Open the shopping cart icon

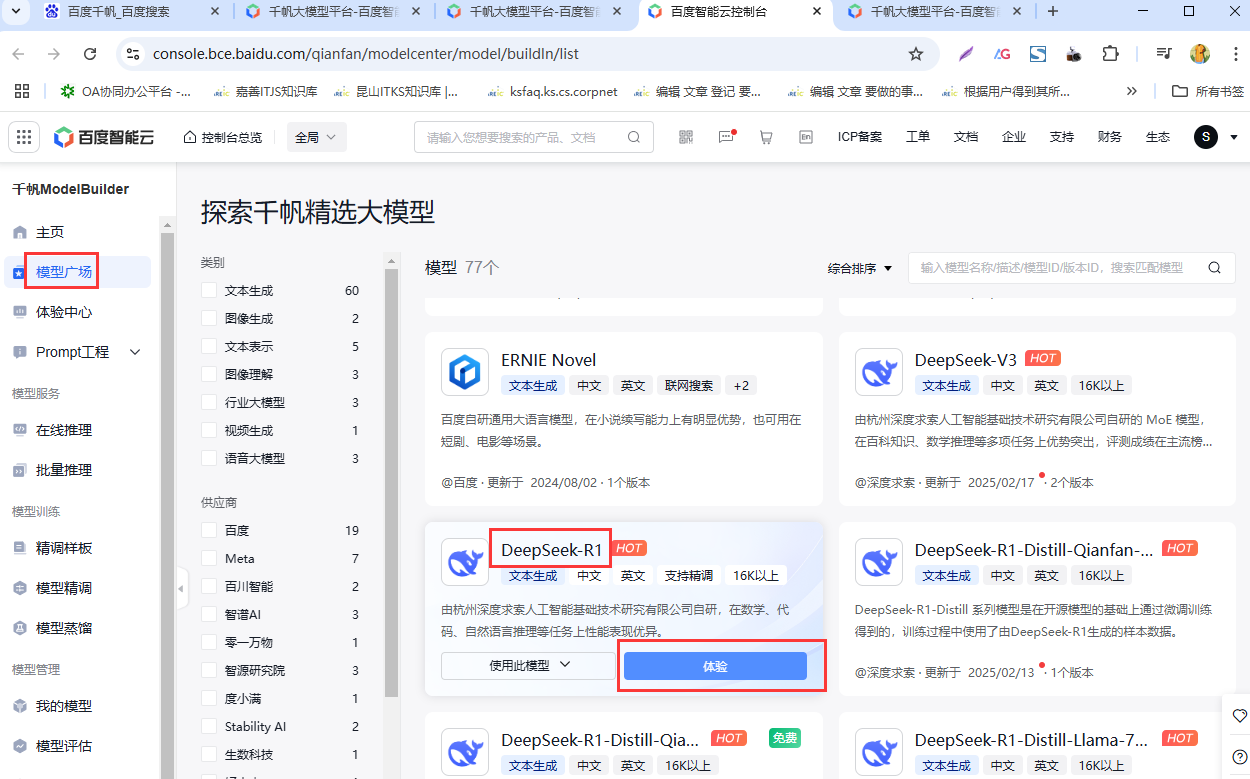pos(766,137)
